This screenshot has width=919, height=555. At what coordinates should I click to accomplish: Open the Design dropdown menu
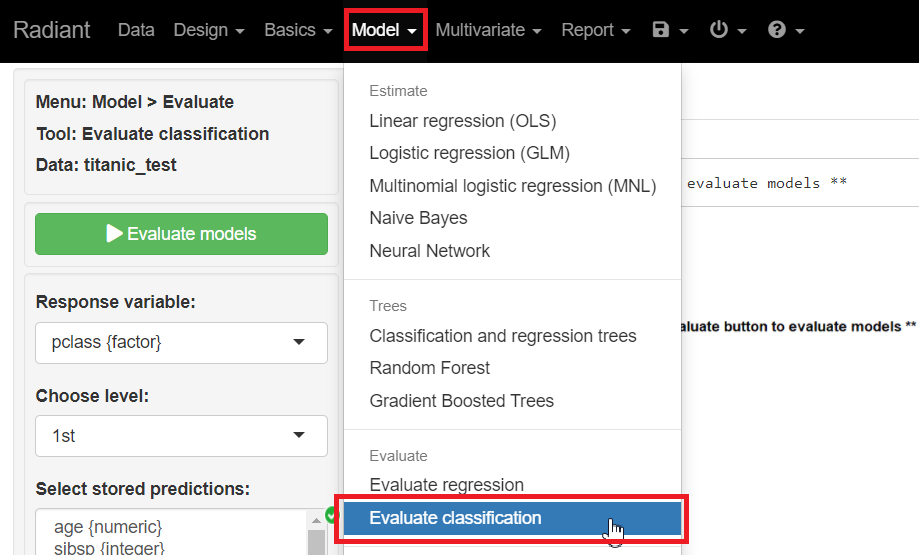pyautogui.click(x=208, y=30)
